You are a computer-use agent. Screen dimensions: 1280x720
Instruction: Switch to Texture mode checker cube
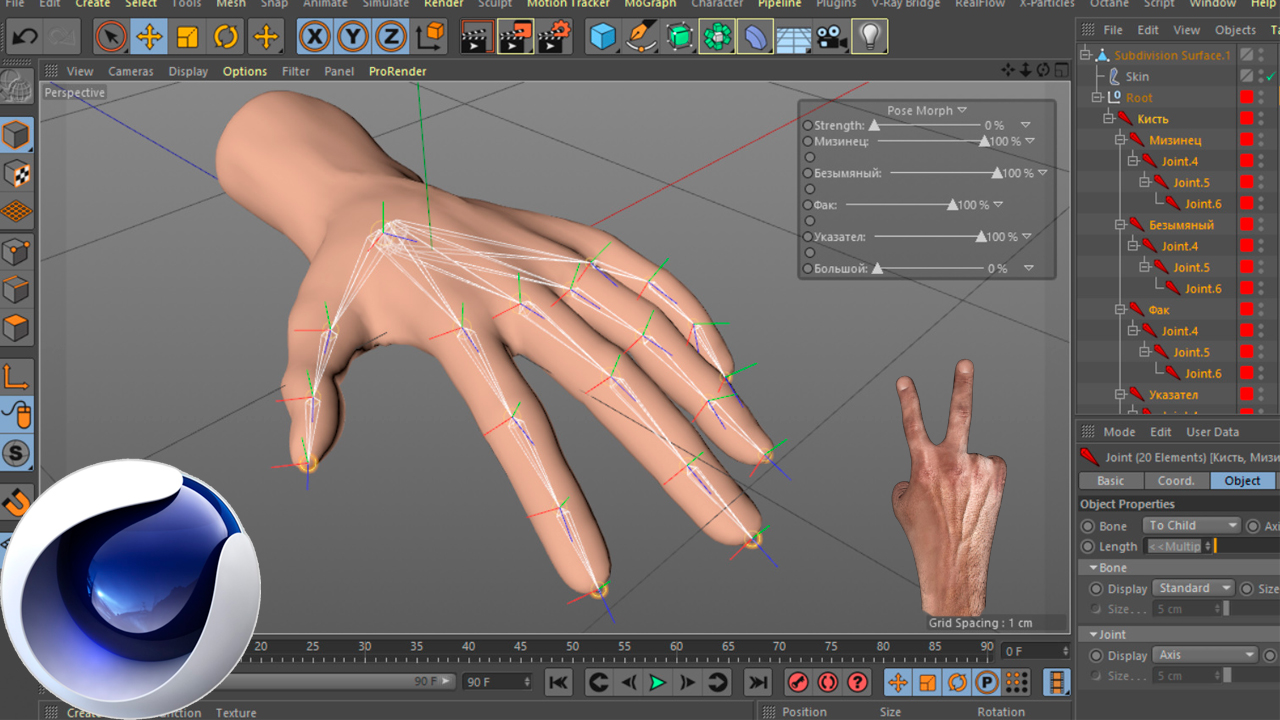(16, 173)
